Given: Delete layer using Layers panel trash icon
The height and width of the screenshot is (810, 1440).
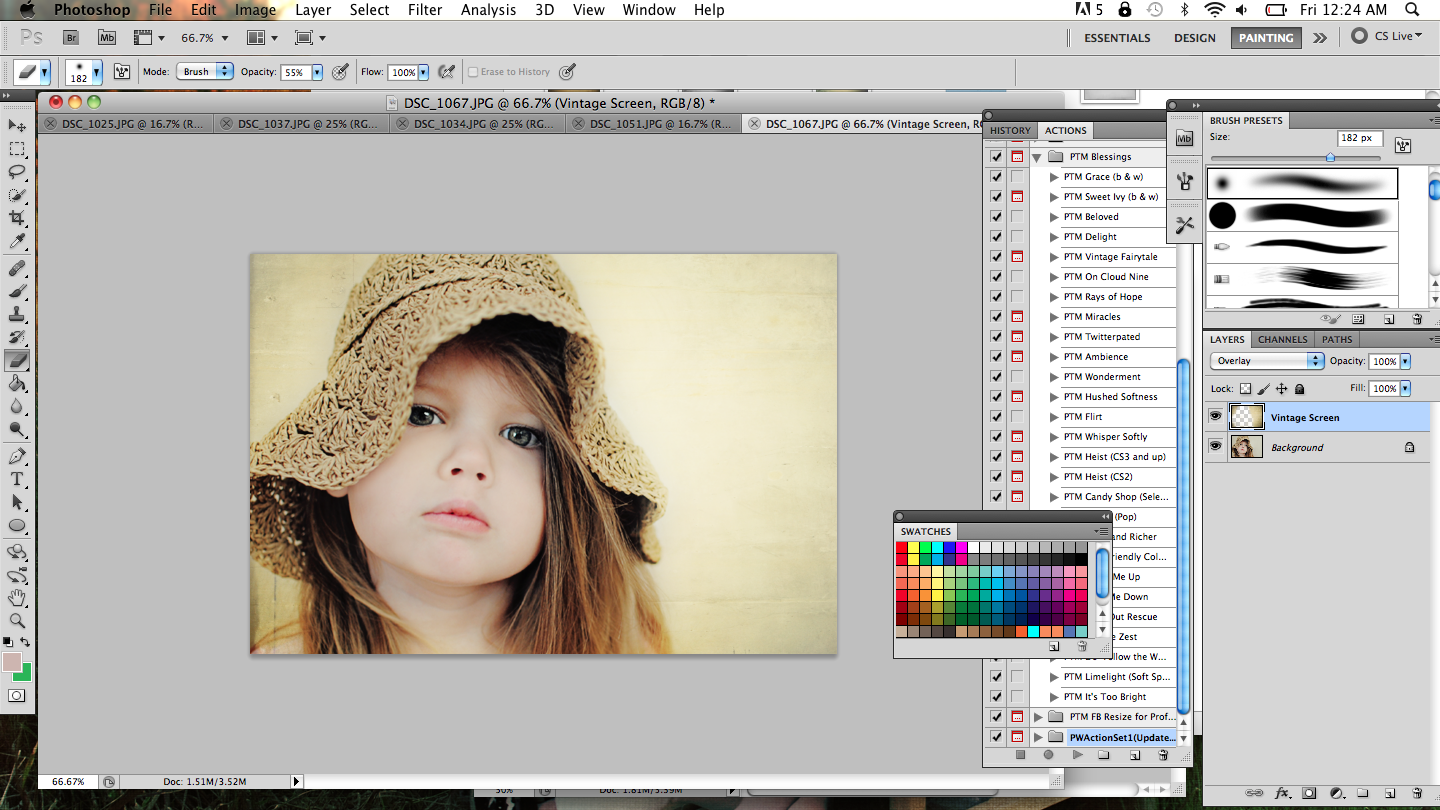Looking at the screenshot, I should [1415, 793].
